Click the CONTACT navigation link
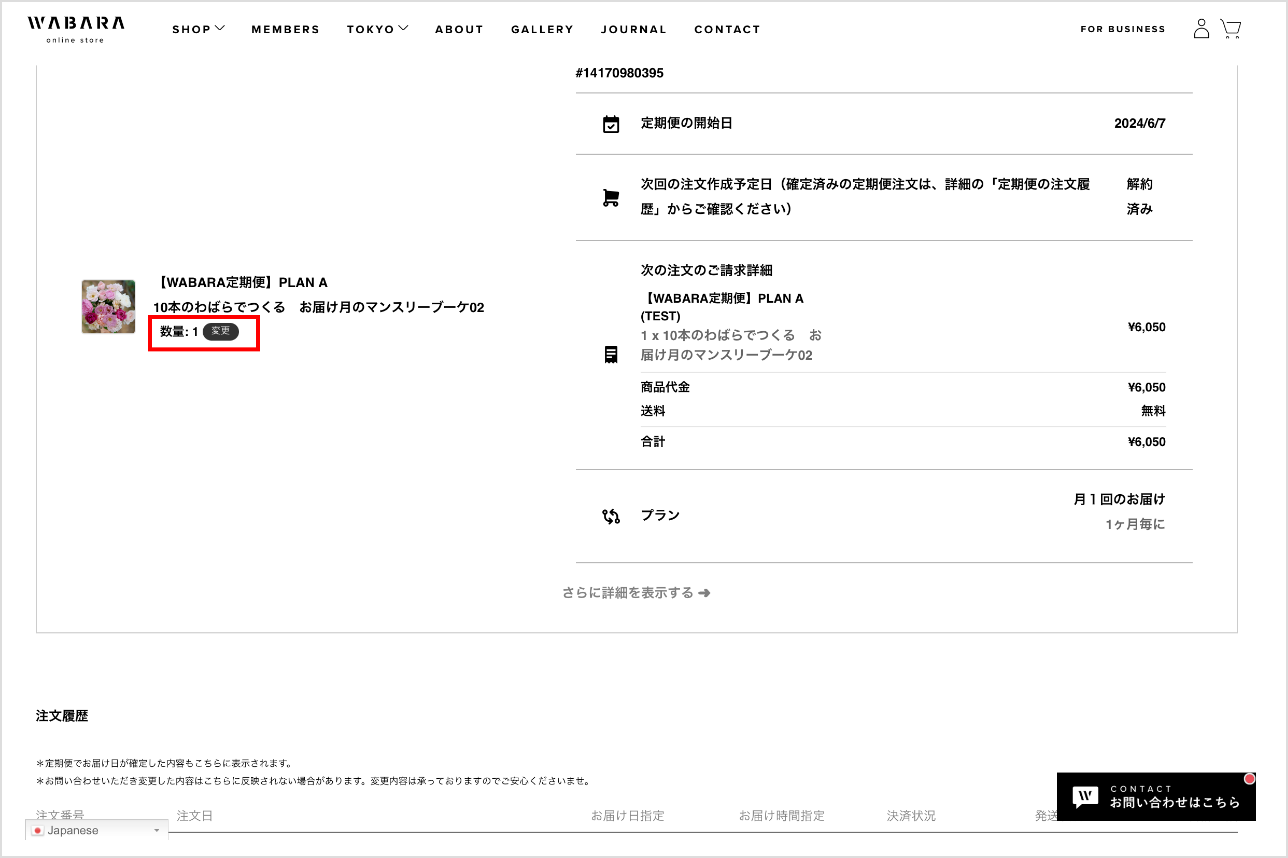Screen dimensions: 1288x858 [727, 29]
